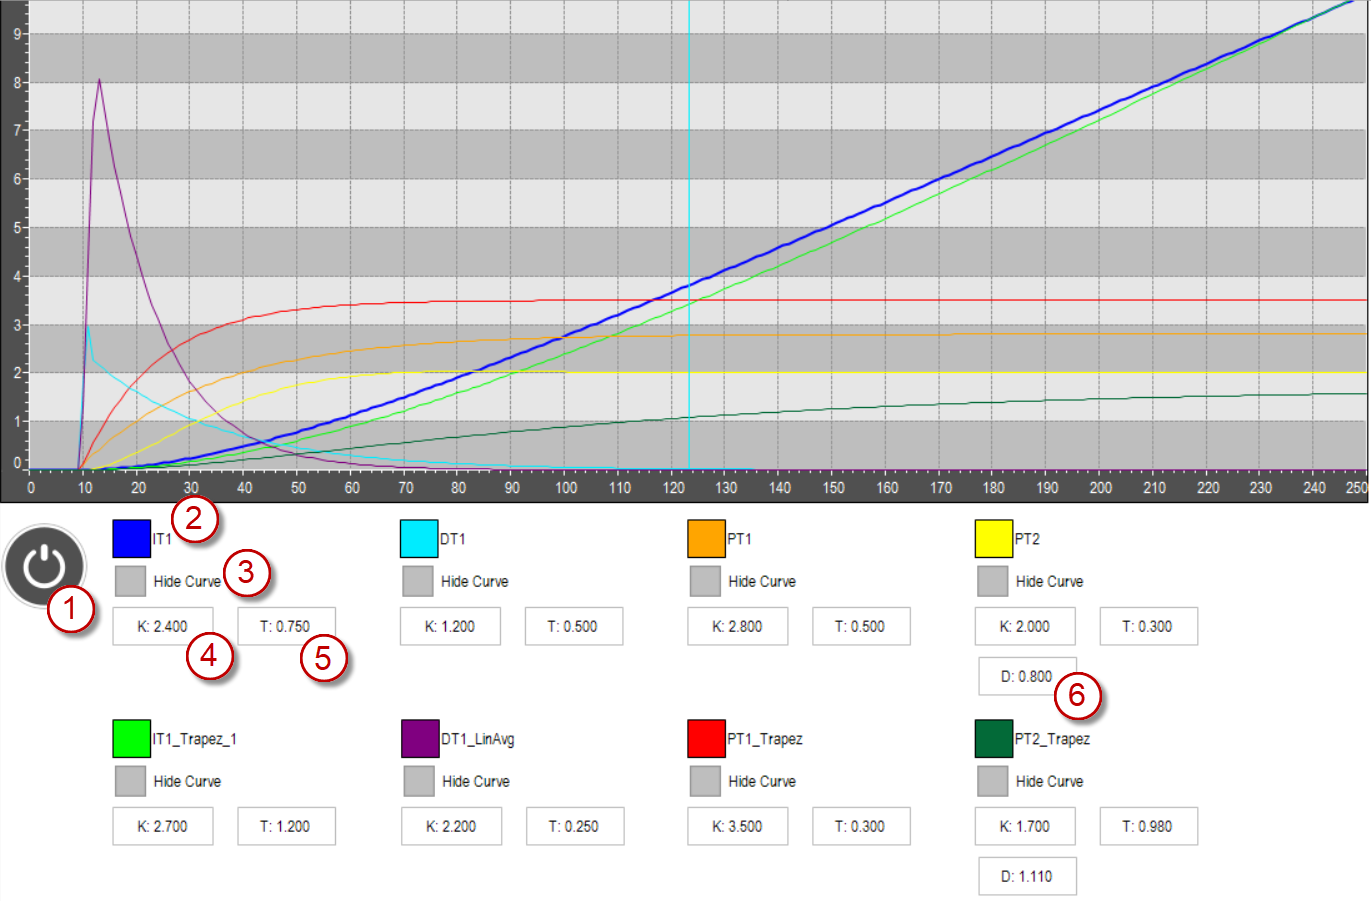
Task: Select the PT2_Trapez D: 1.110 field
Action: coord(1027,877)
